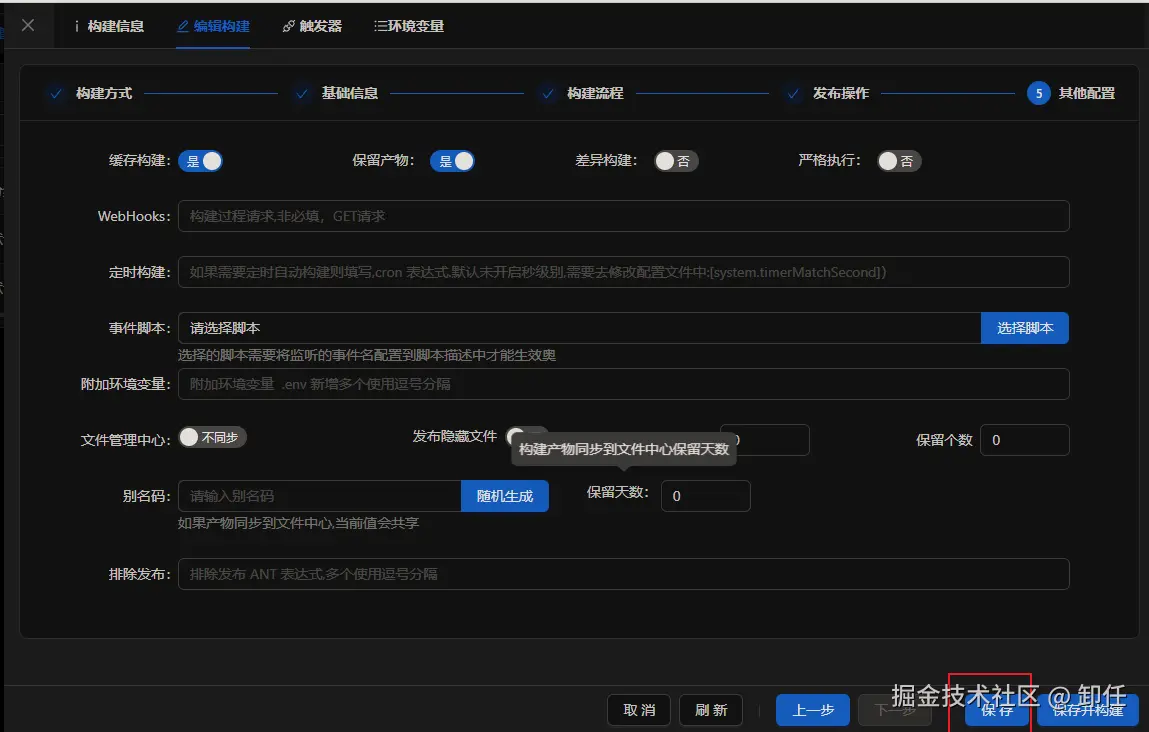Click the checkmark icon beside 发布操作
The image size is (1149, 732).
pyautogui.click(x=793, y=94)
